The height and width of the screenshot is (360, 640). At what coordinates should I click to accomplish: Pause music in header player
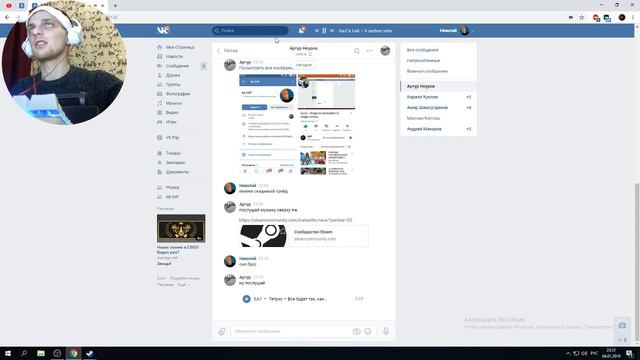point(324,31)
